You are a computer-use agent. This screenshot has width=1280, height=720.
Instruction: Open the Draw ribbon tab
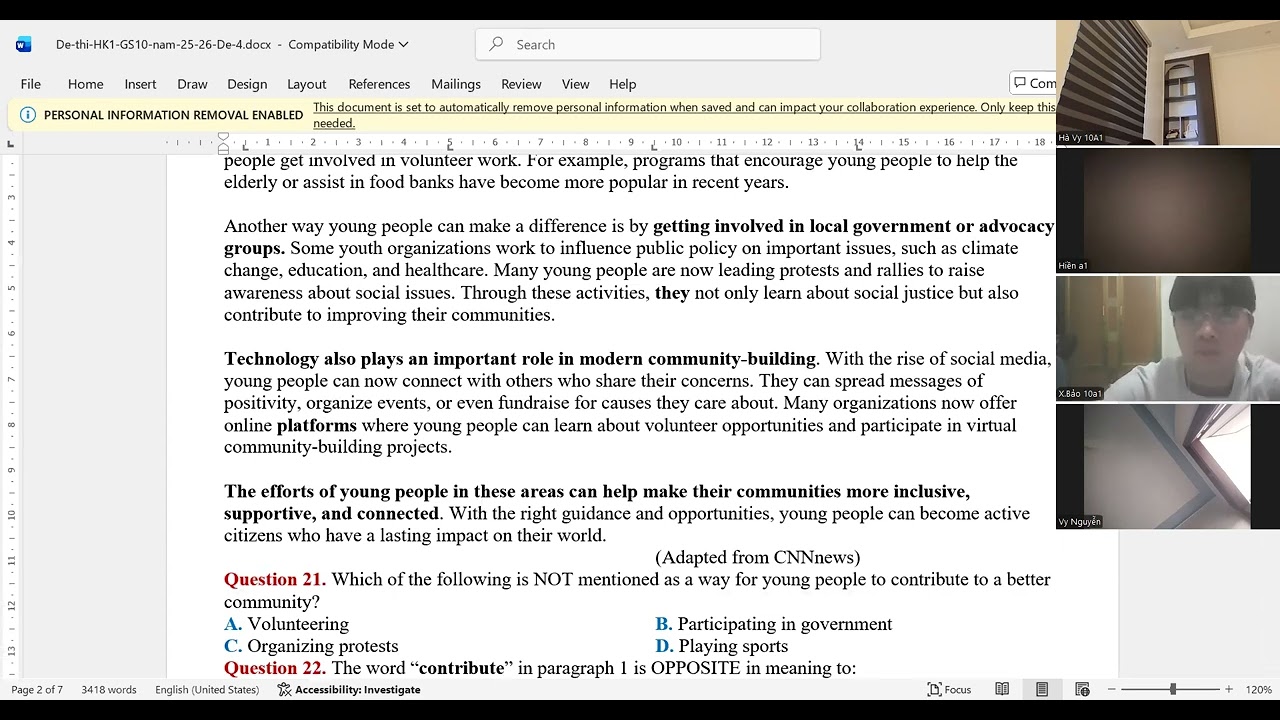(192, 84)
